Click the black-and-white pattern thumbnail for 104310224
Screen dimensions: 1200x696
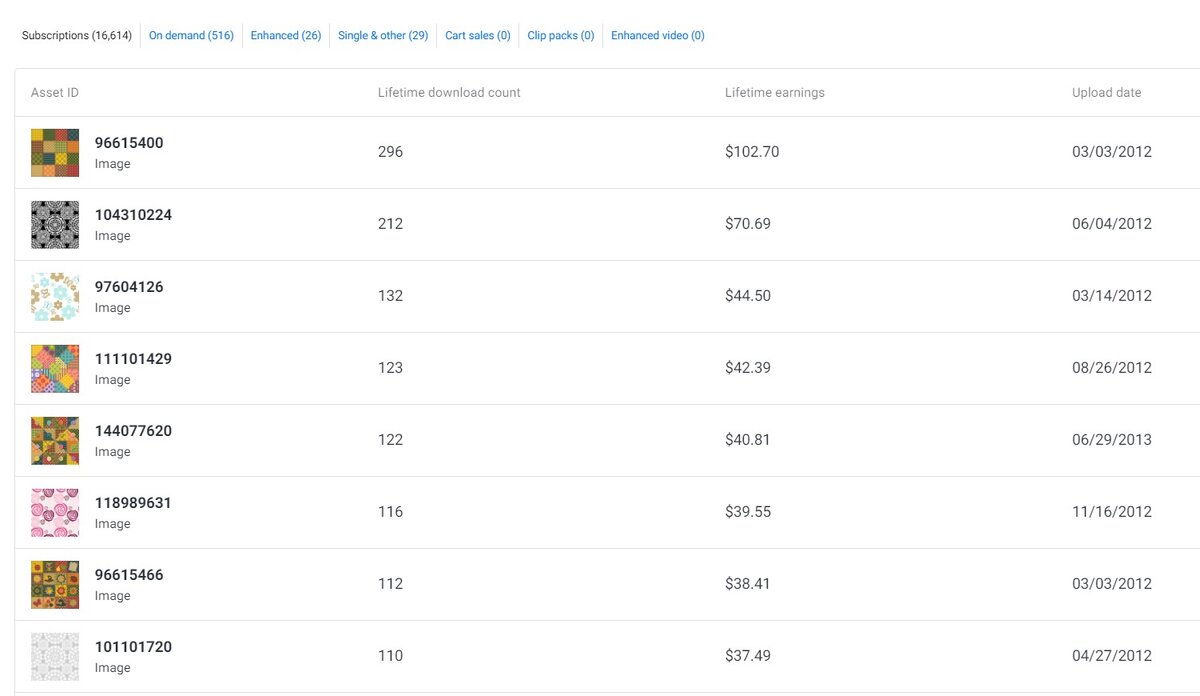55,225
